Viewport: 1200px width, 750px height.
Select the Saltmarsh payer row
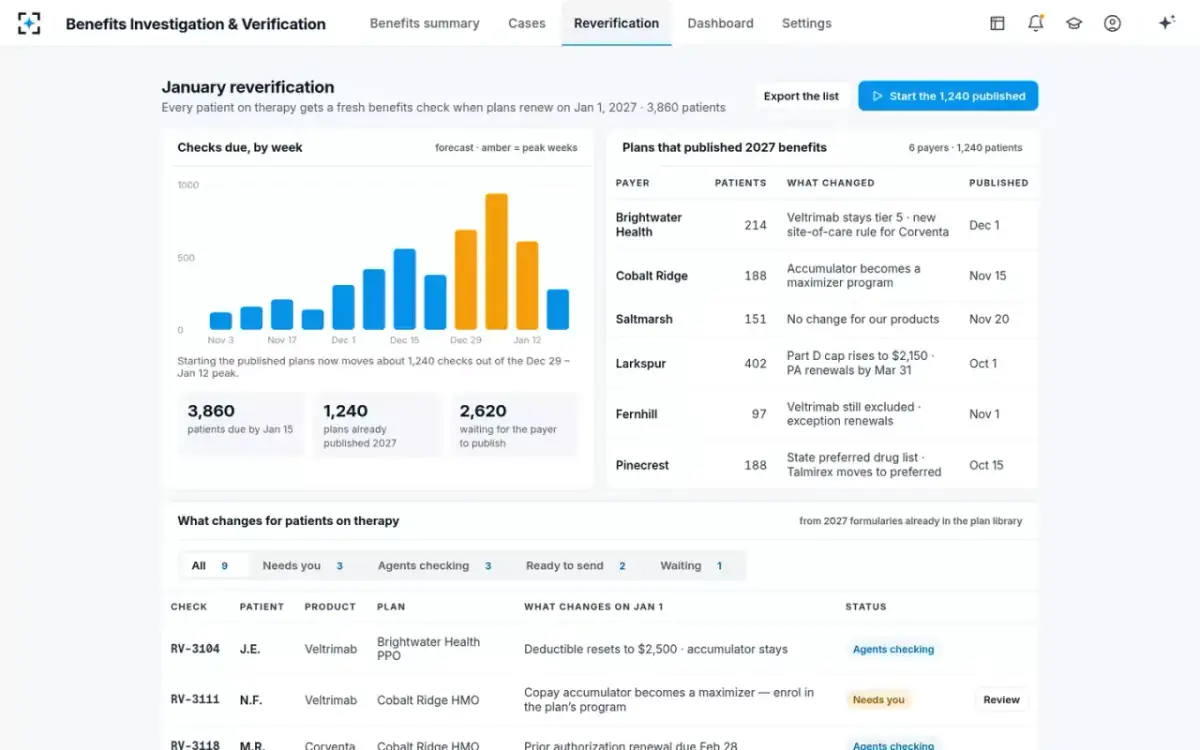pyautogui.click(x=823, y=319)
